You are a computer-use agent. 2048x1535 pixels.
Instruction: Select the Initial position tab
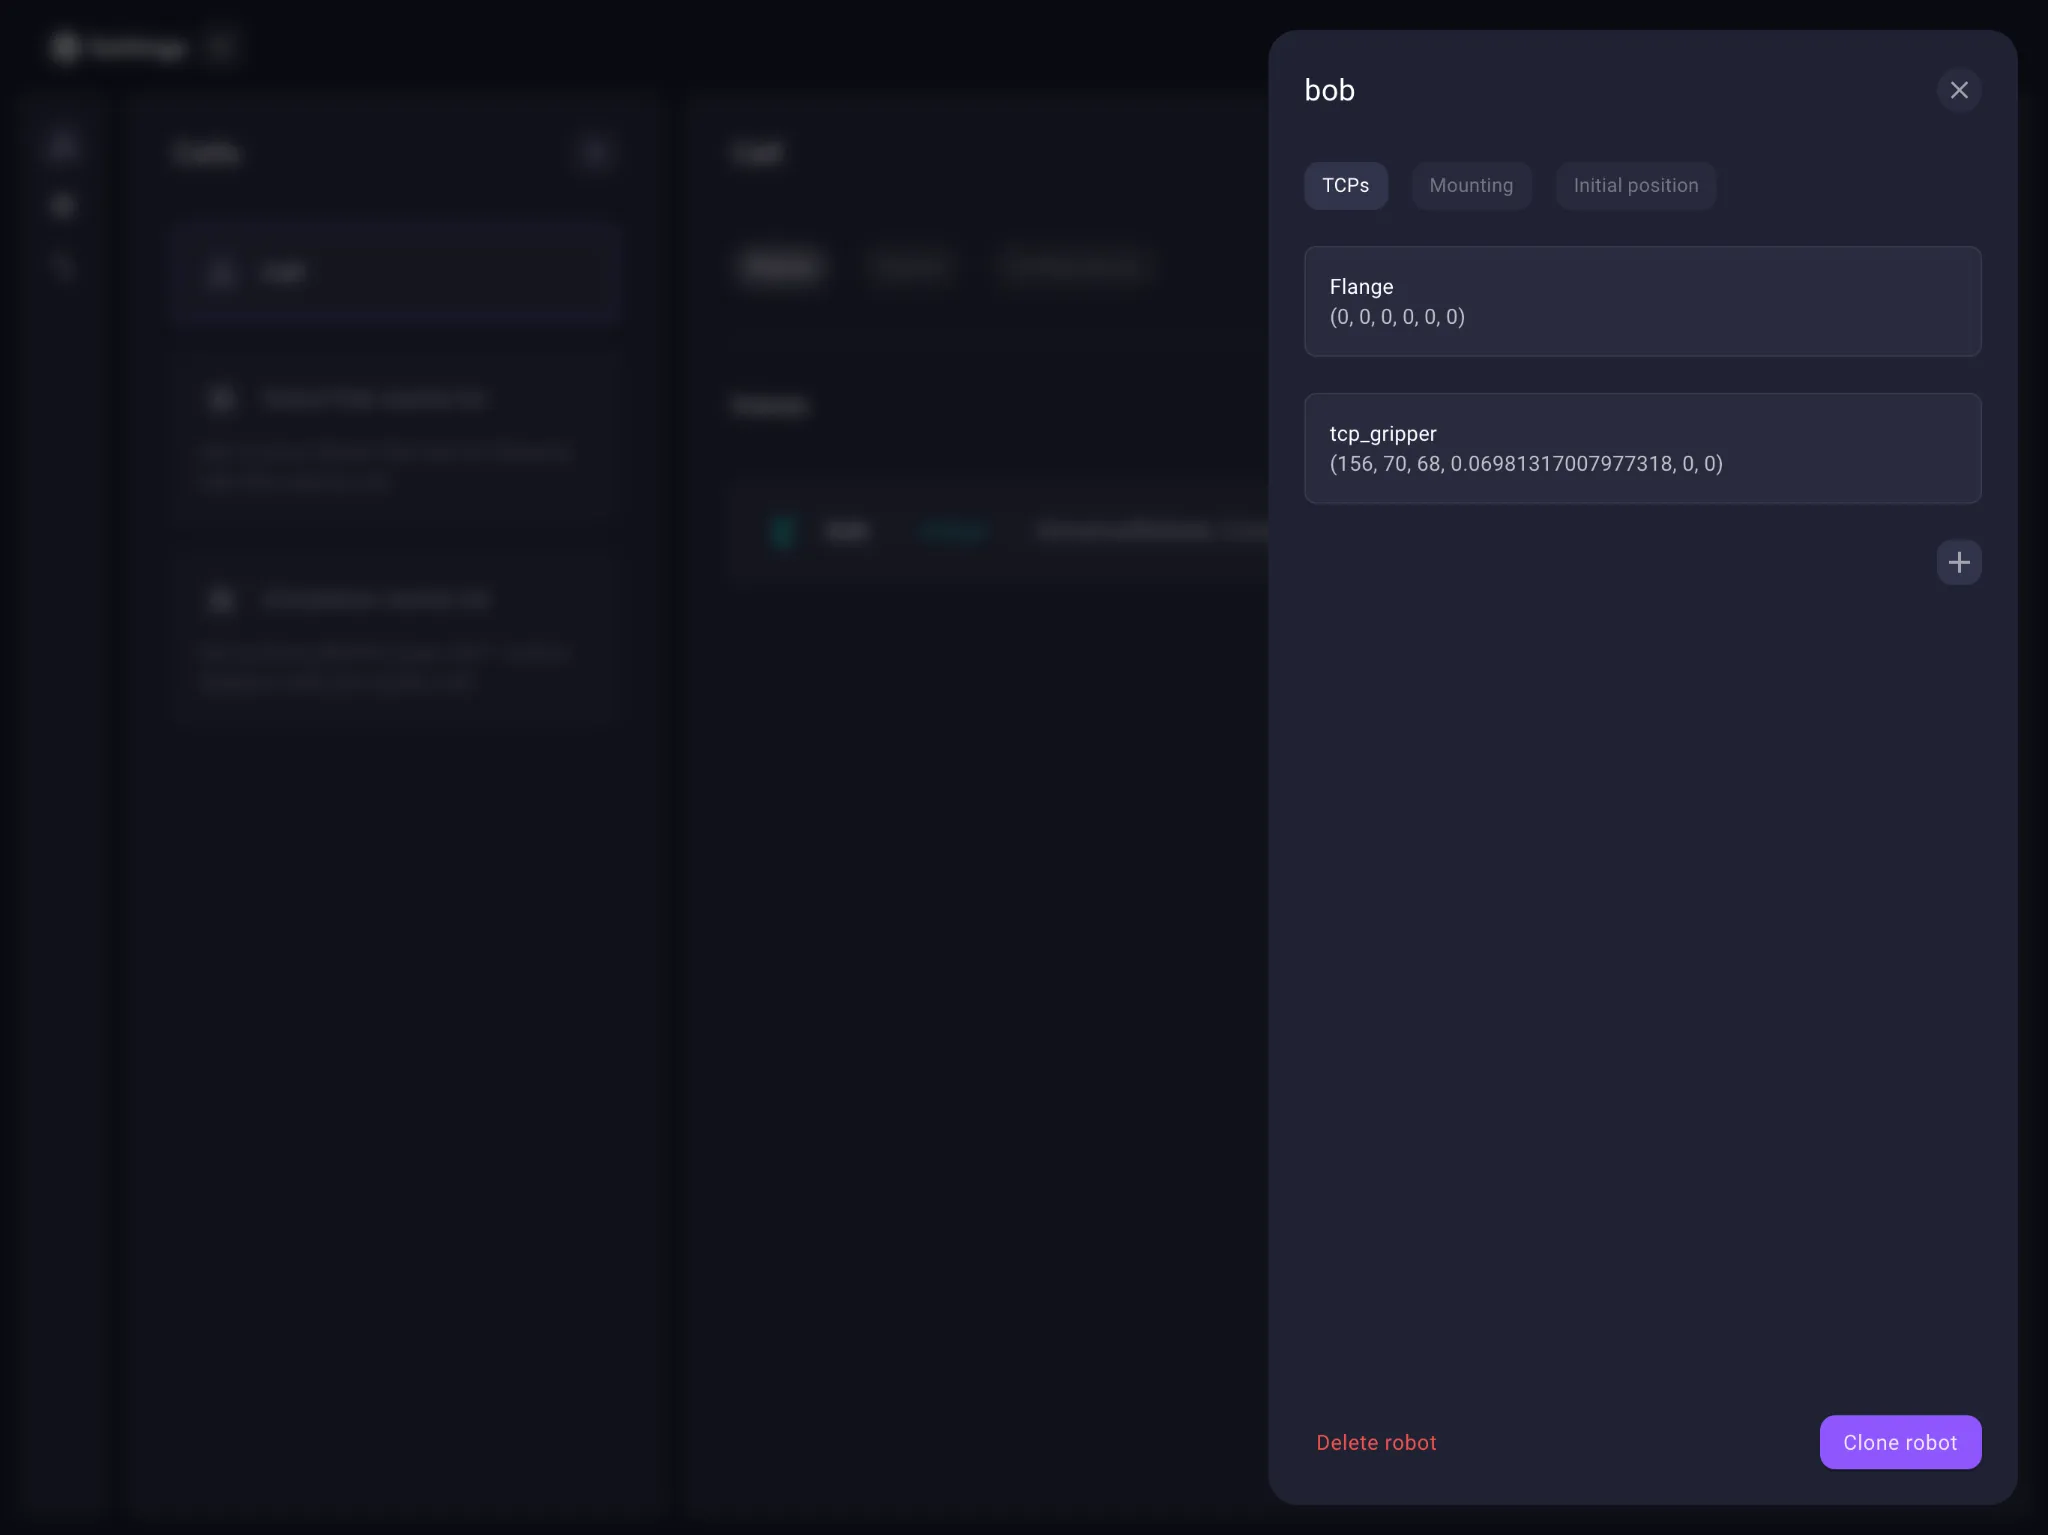click(x=1635, y=186)
